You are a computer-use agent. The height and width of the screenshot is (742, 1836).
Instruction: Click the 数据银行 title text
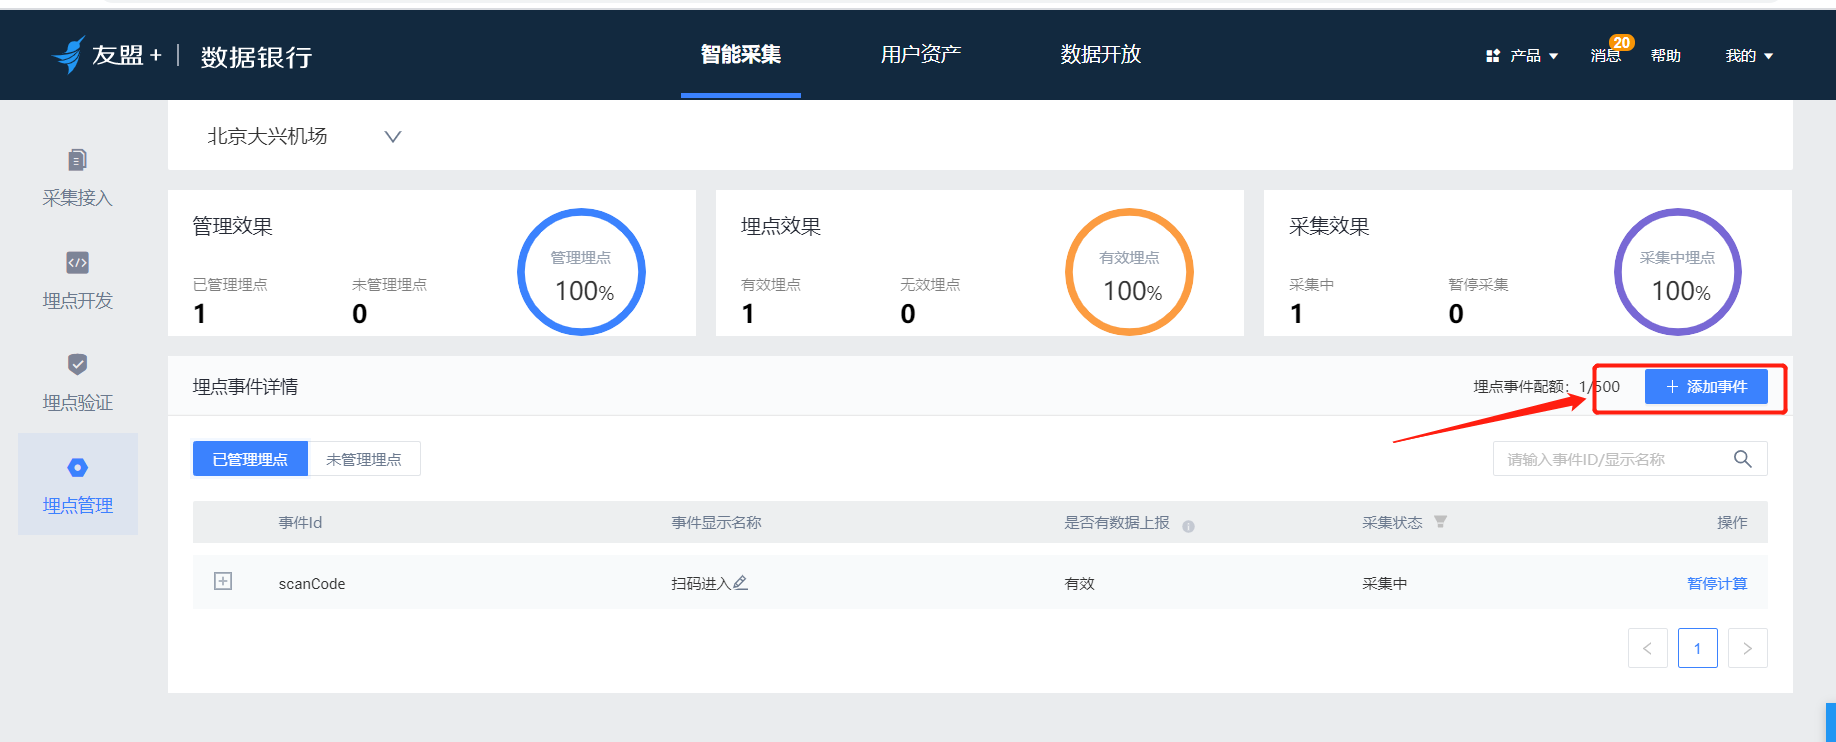pyautogui.click(x=256, y=57)
